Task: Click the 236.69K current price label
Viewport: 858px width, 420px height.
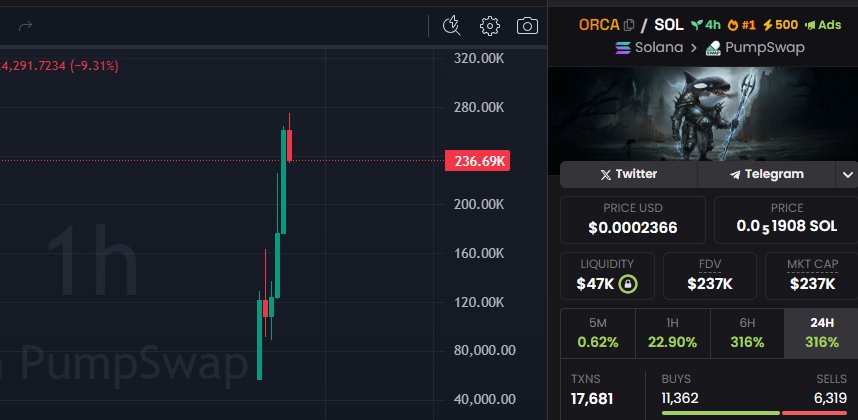Action: [x=477, y=161]
